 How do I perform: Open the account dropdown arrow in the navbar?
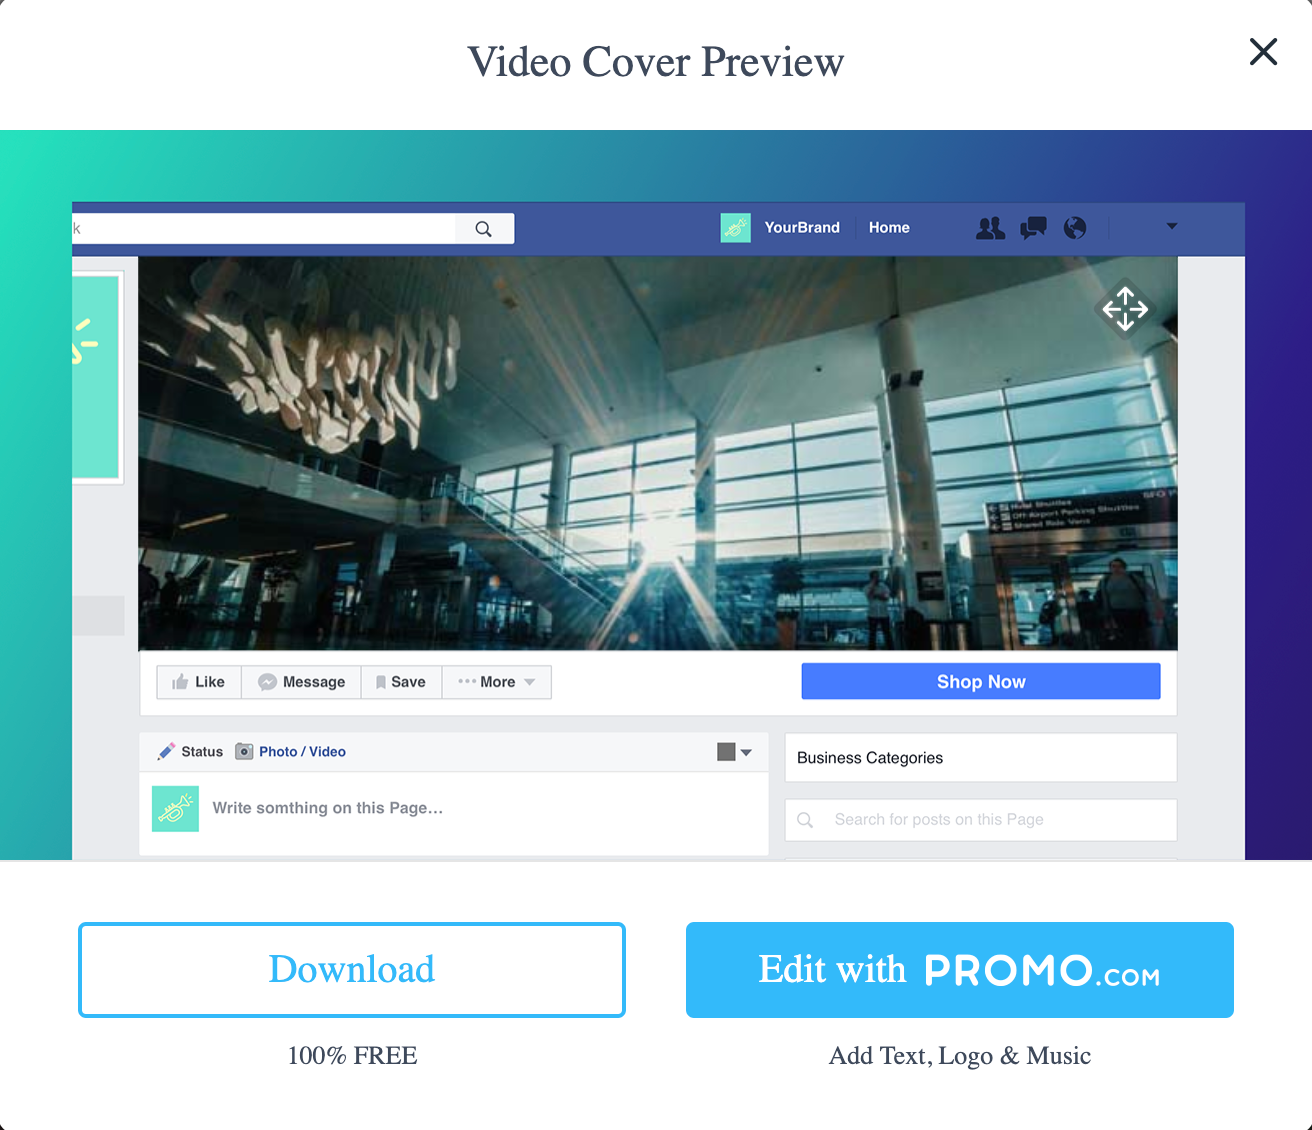click(x=1171, y=228)
